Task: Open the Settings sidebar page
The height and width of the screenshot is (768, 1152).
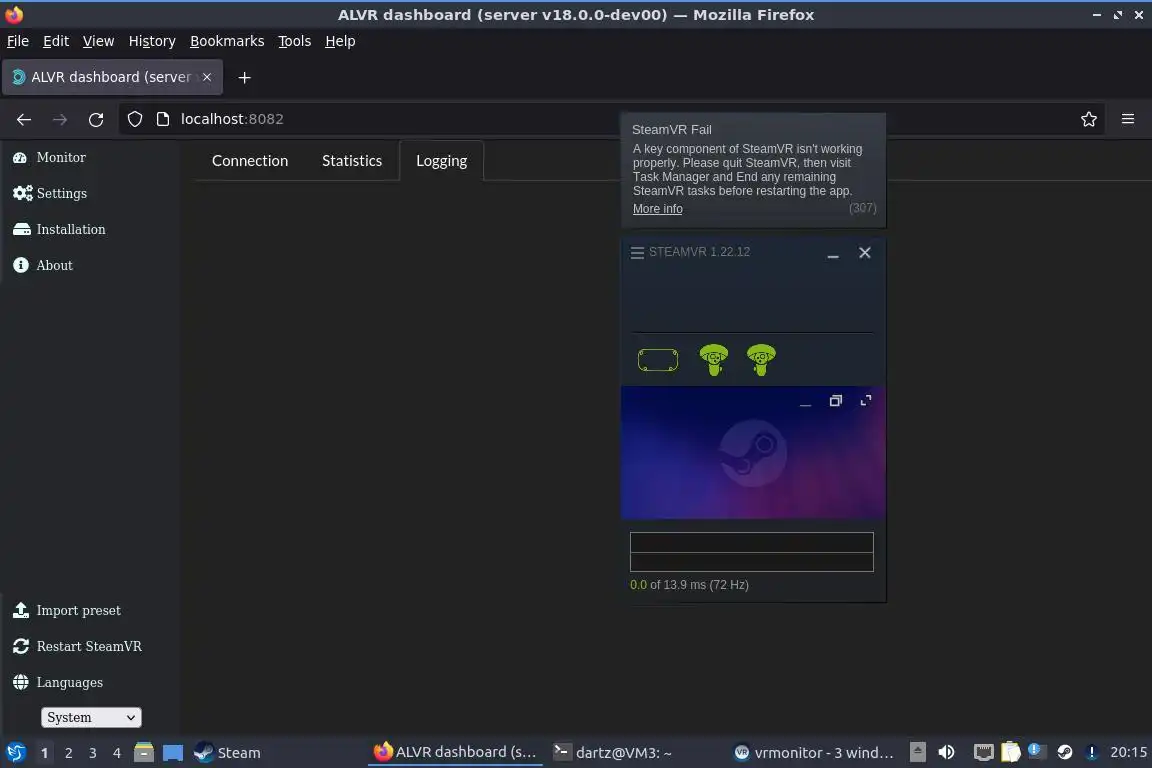Action: (x=50, y=193)
